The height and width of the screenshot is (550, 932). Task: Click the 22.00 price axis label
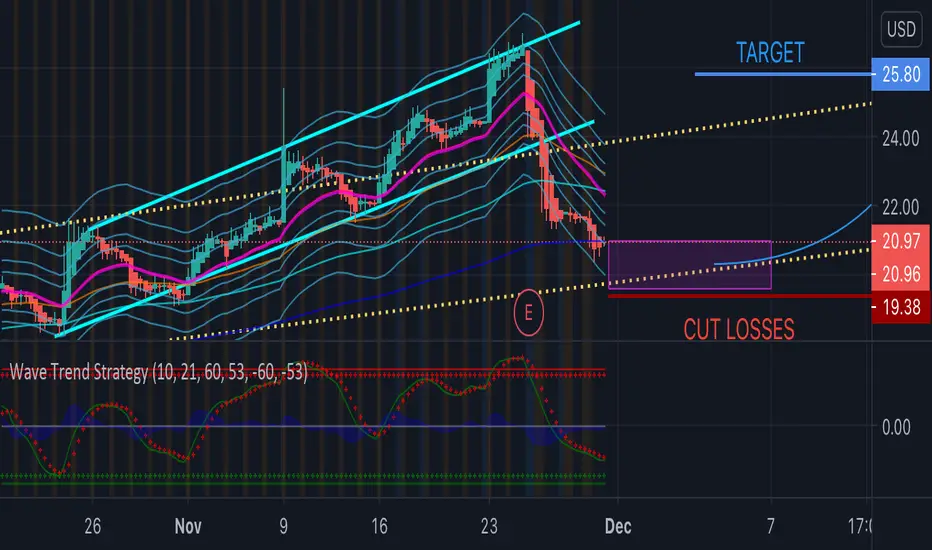coord(900,207)
